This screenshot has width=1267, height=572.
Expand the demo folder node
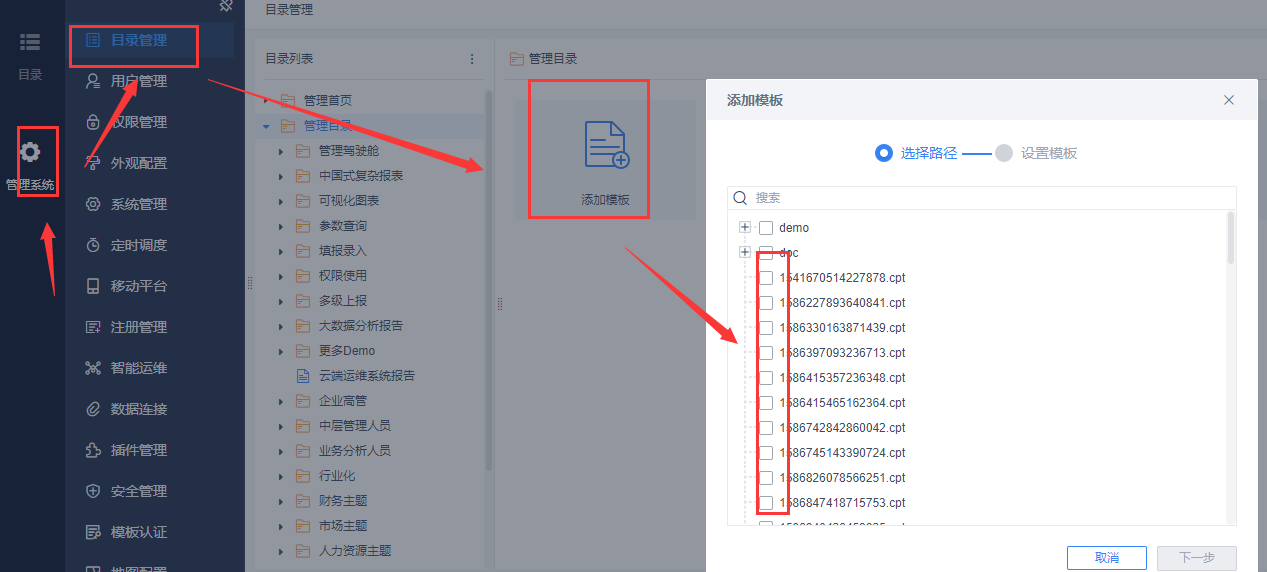[745, 228]
